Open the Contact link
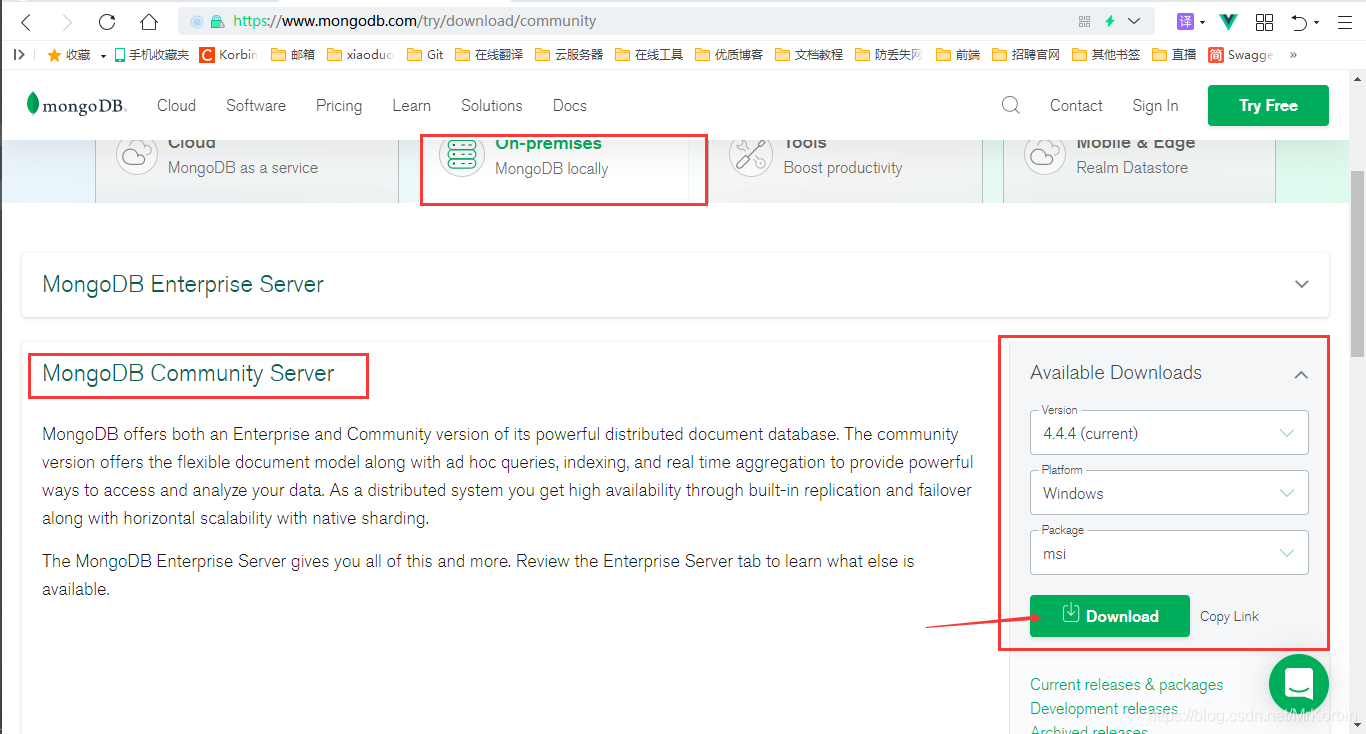The height and width of the screenshot is (734, 1366). coord(1076,105)
